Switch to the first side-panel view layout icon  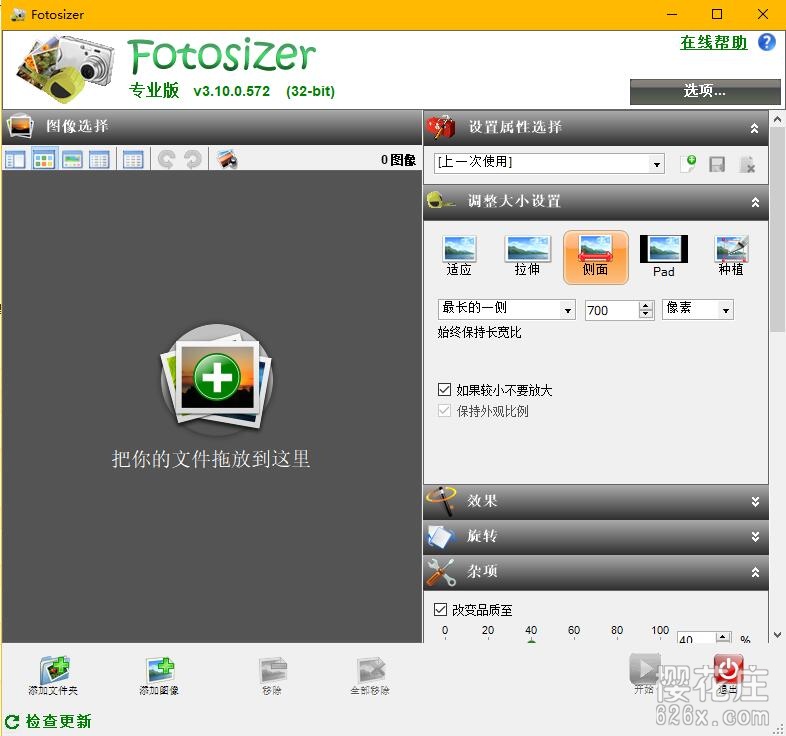(x=15, y=160)
